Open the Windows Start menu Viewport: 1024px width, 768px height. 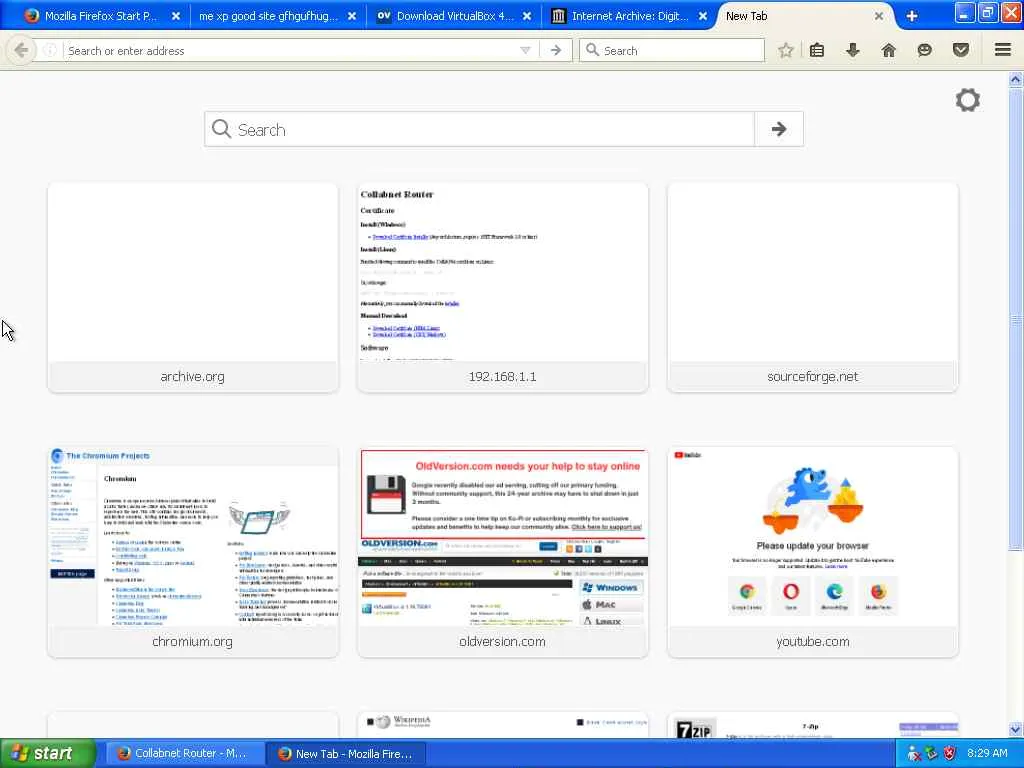pyautogui.click(x=46, y=753)
